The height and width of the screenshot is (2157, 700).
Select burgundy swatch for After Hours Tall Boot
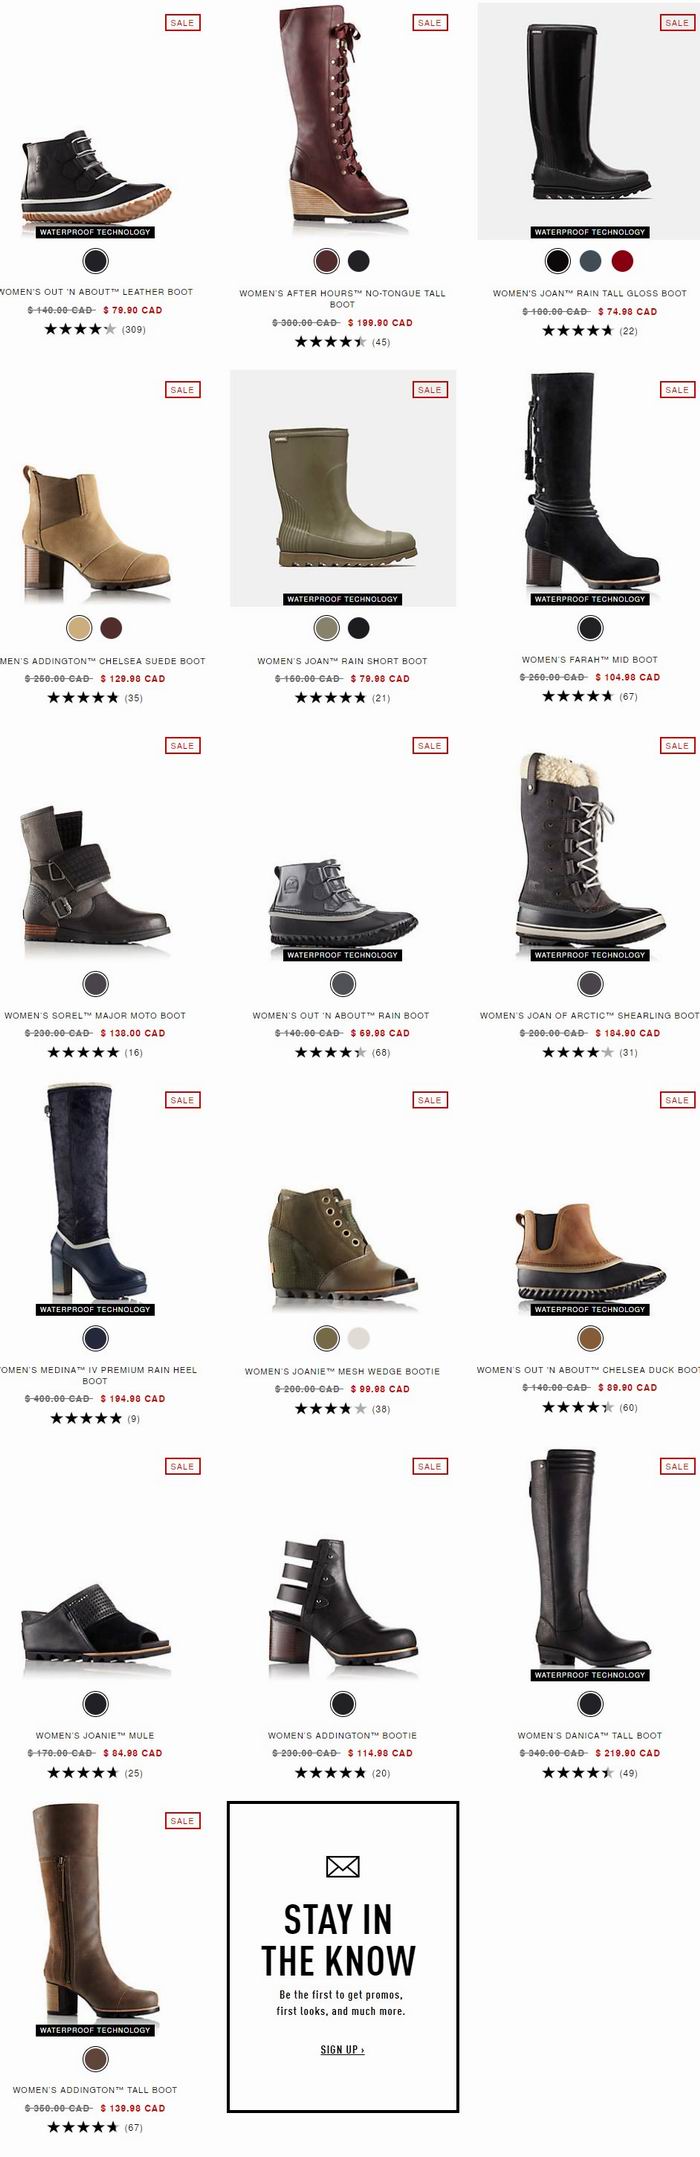(327, 261)
